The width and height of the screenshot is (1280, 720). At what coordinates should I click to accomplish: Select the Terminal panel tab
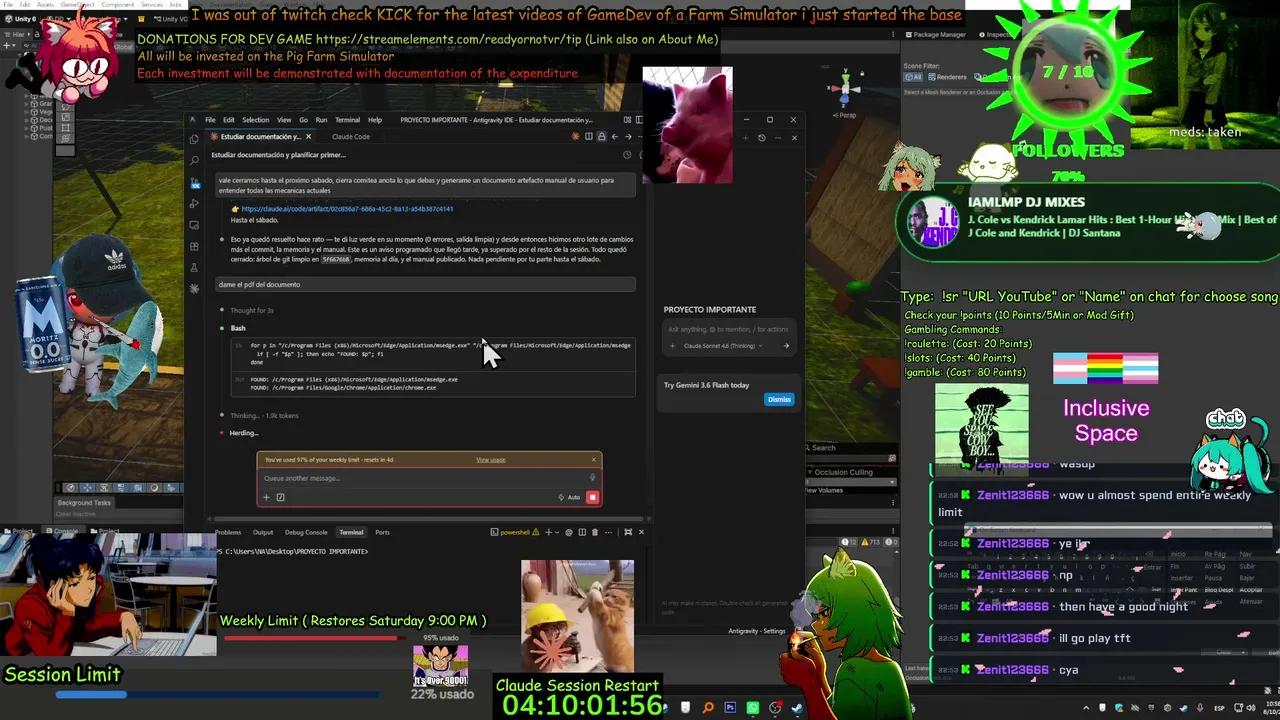351,532
